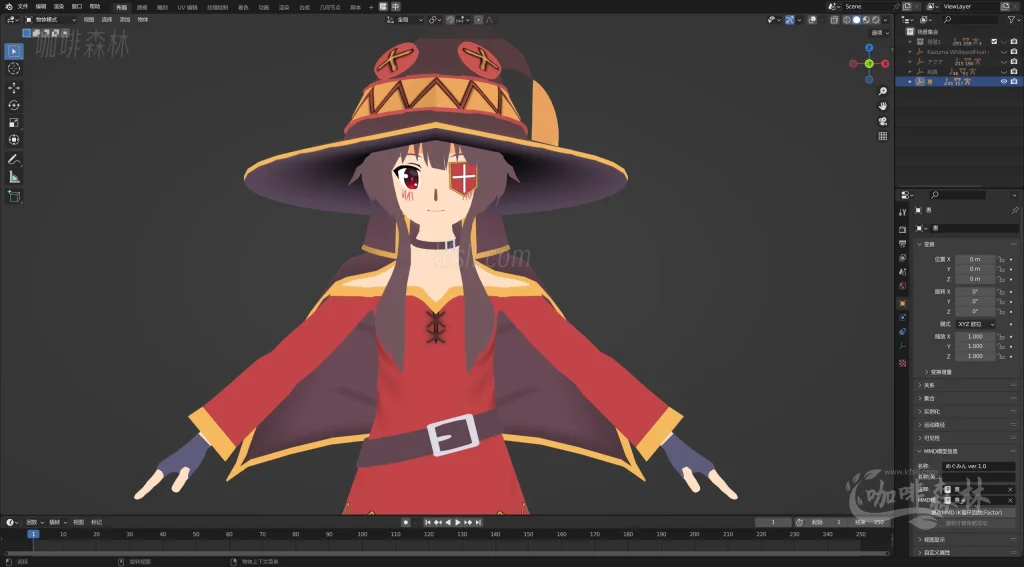This screenshot has width=1024, height=567.
Task: Open the transform orientation dropdown
Action: point(406,20)
